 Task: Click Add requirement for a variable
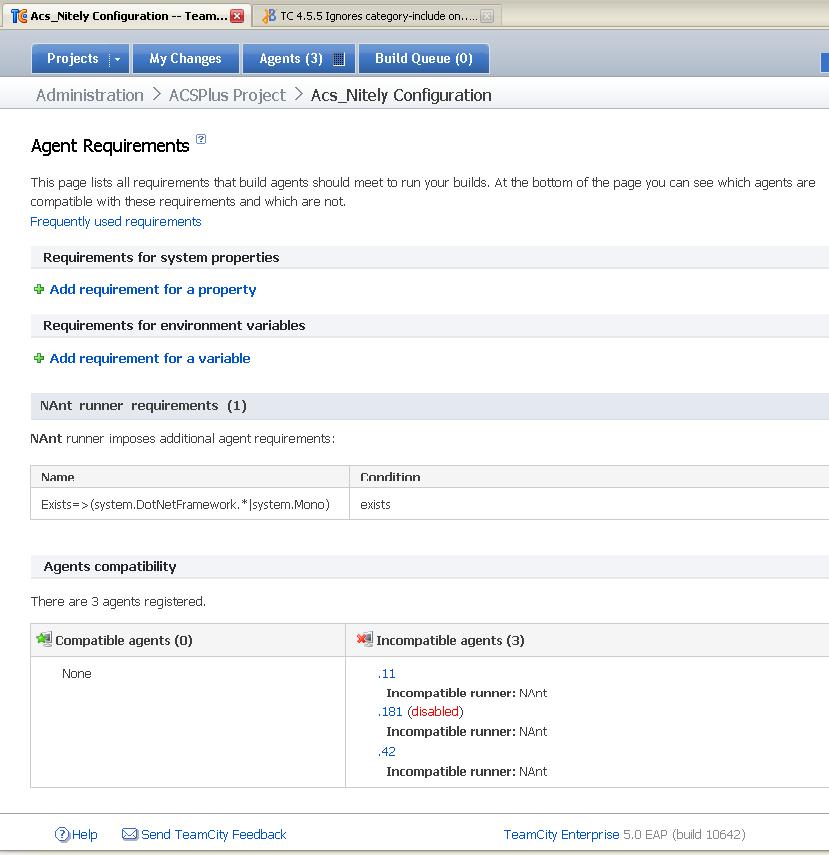[x=150, y=358]
